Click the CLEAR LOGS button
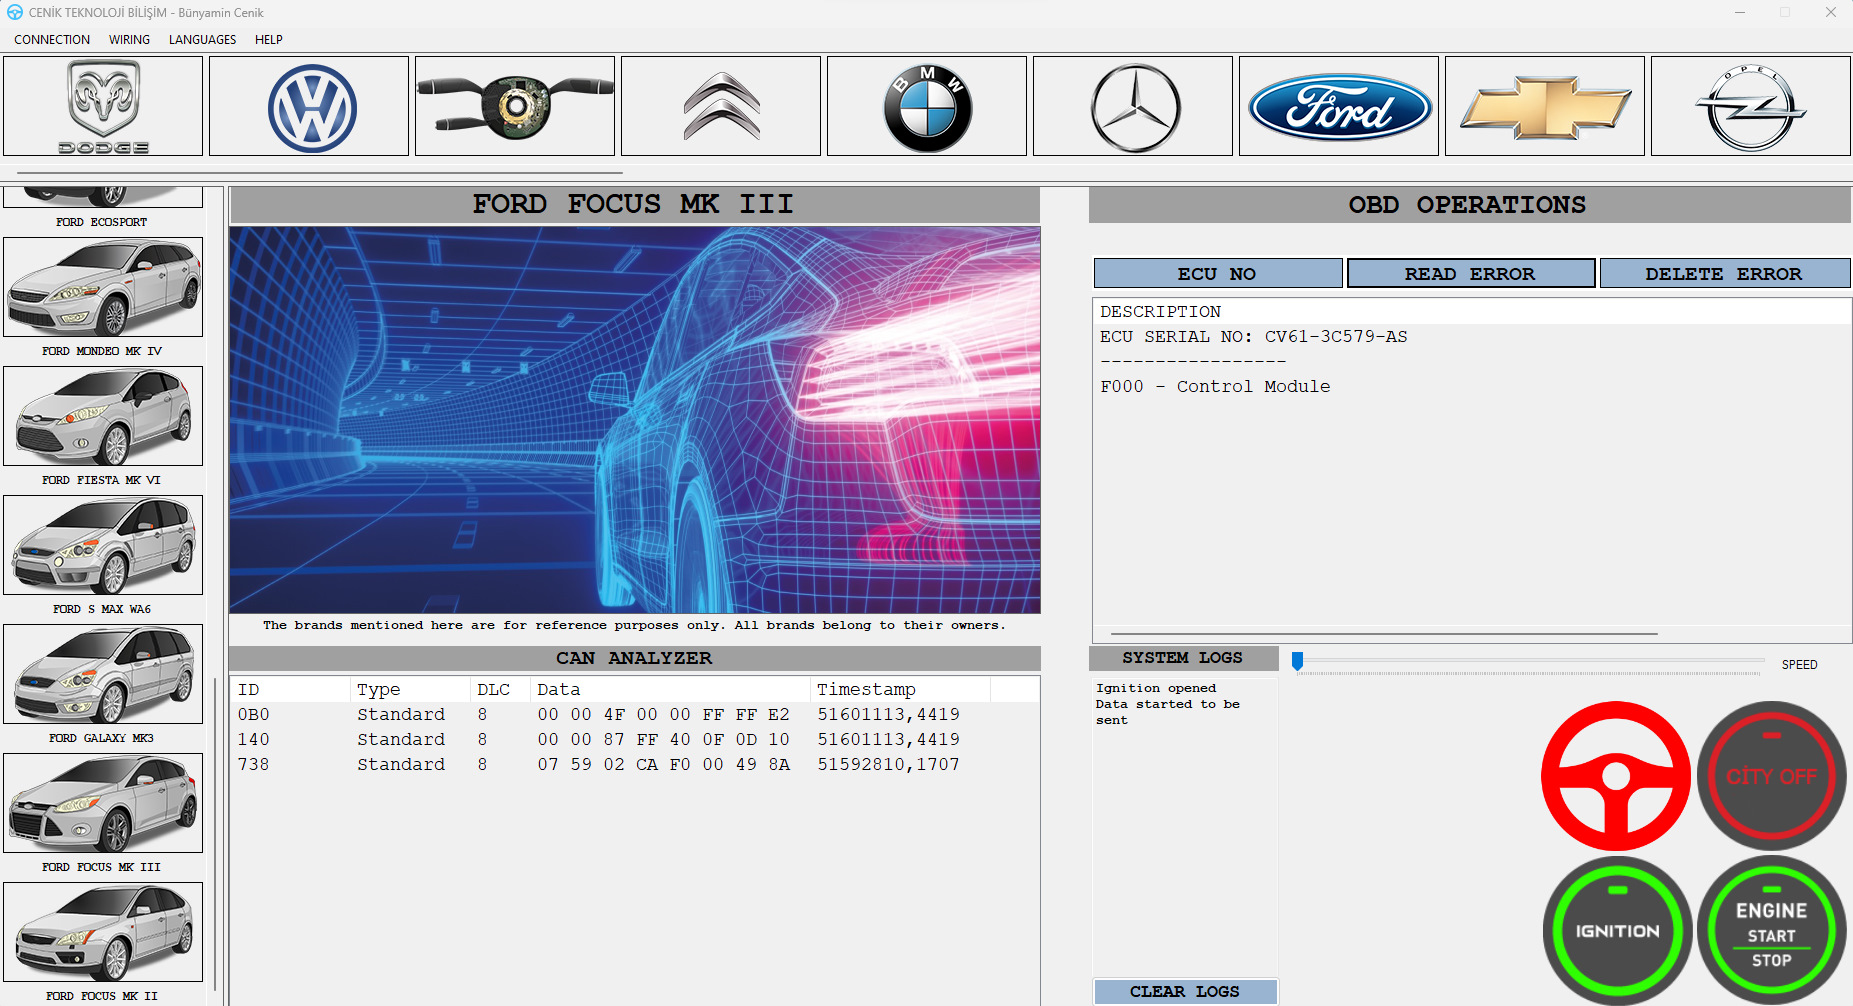This screenshot has width=1853, height=1006. (1184, 991)
